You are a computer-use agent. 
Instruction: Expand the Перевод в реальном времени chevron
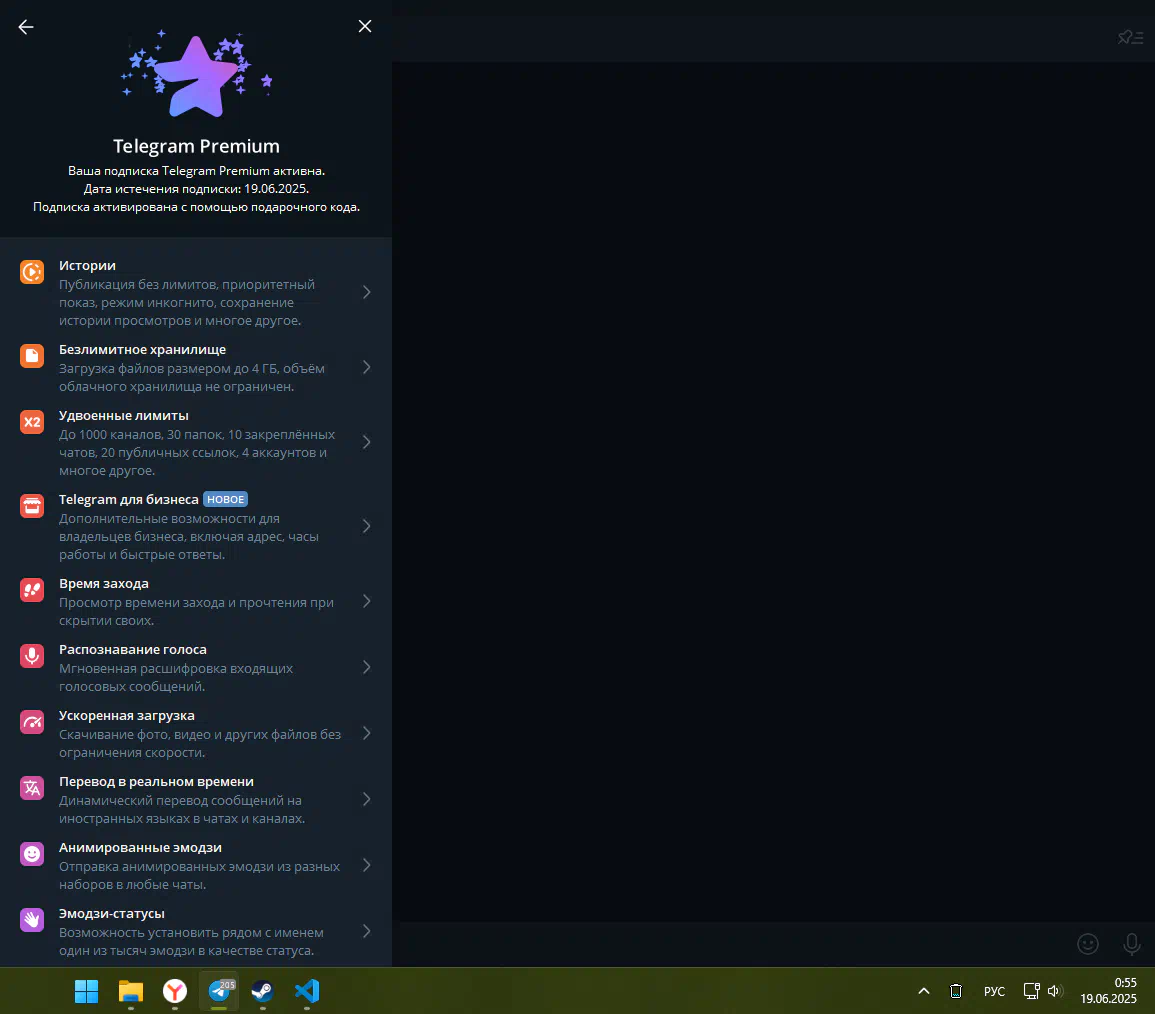367,800
